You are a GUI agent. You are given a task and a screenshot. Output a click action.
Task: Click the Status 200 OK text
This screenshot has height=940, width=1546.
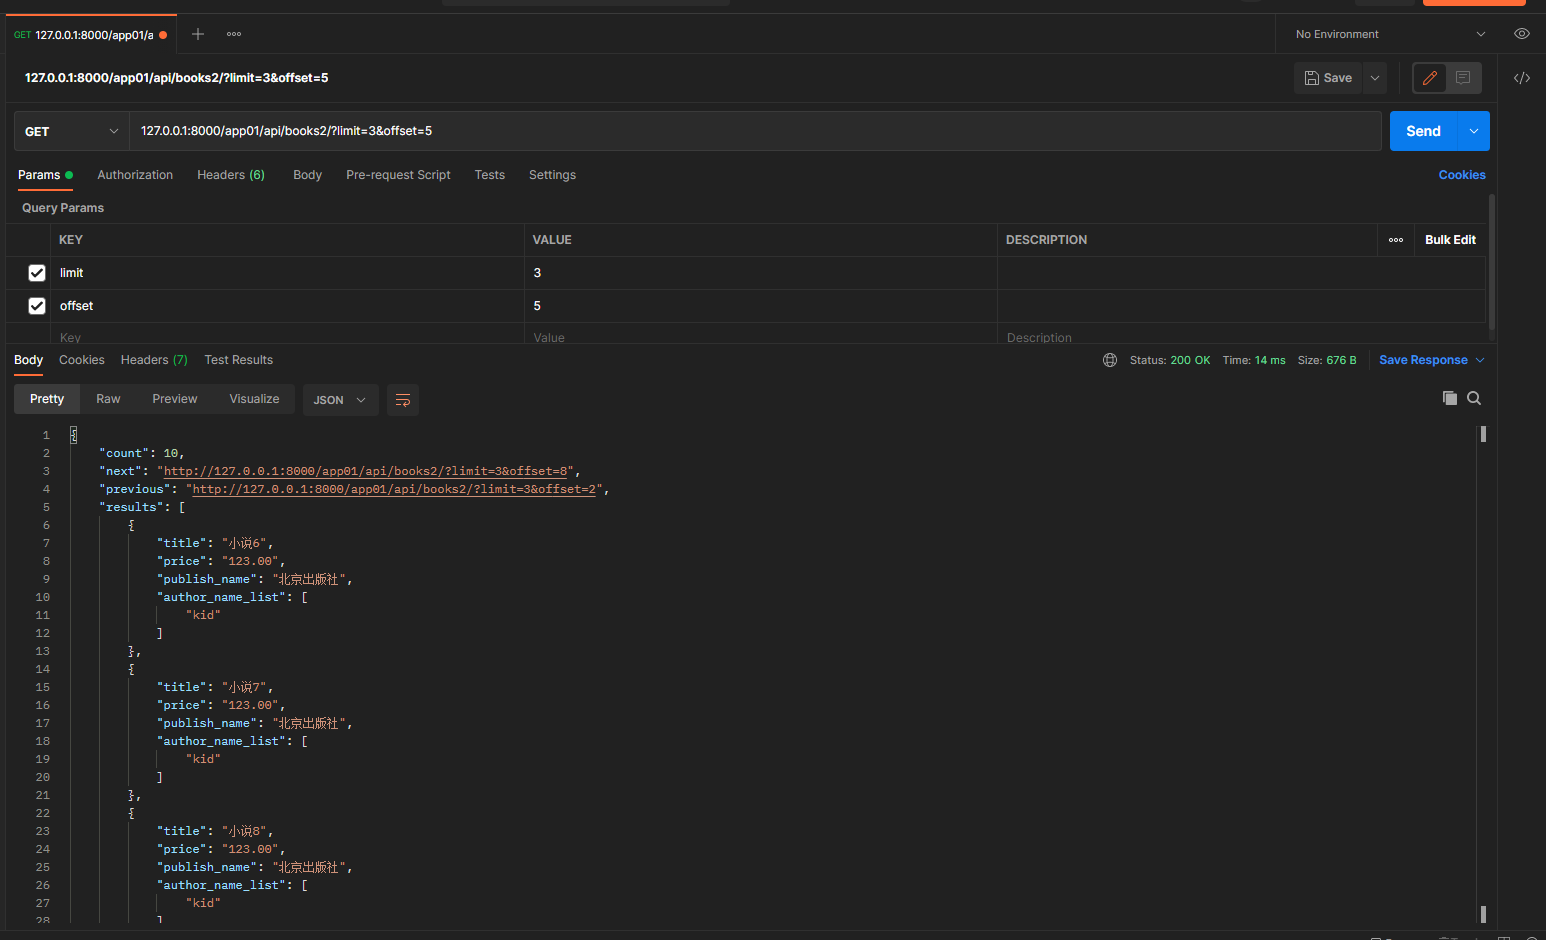[1170, 360]
